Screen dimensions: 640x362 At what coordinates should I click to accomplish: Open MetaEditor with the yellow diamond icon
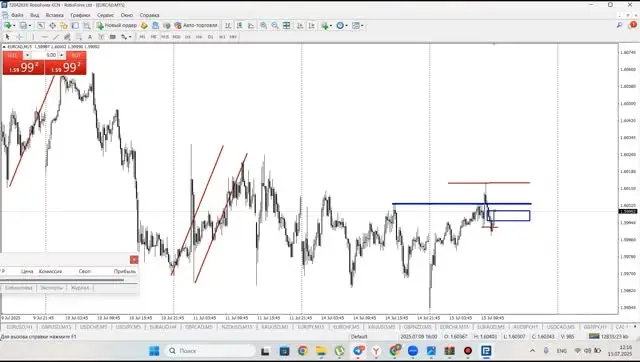144,25
